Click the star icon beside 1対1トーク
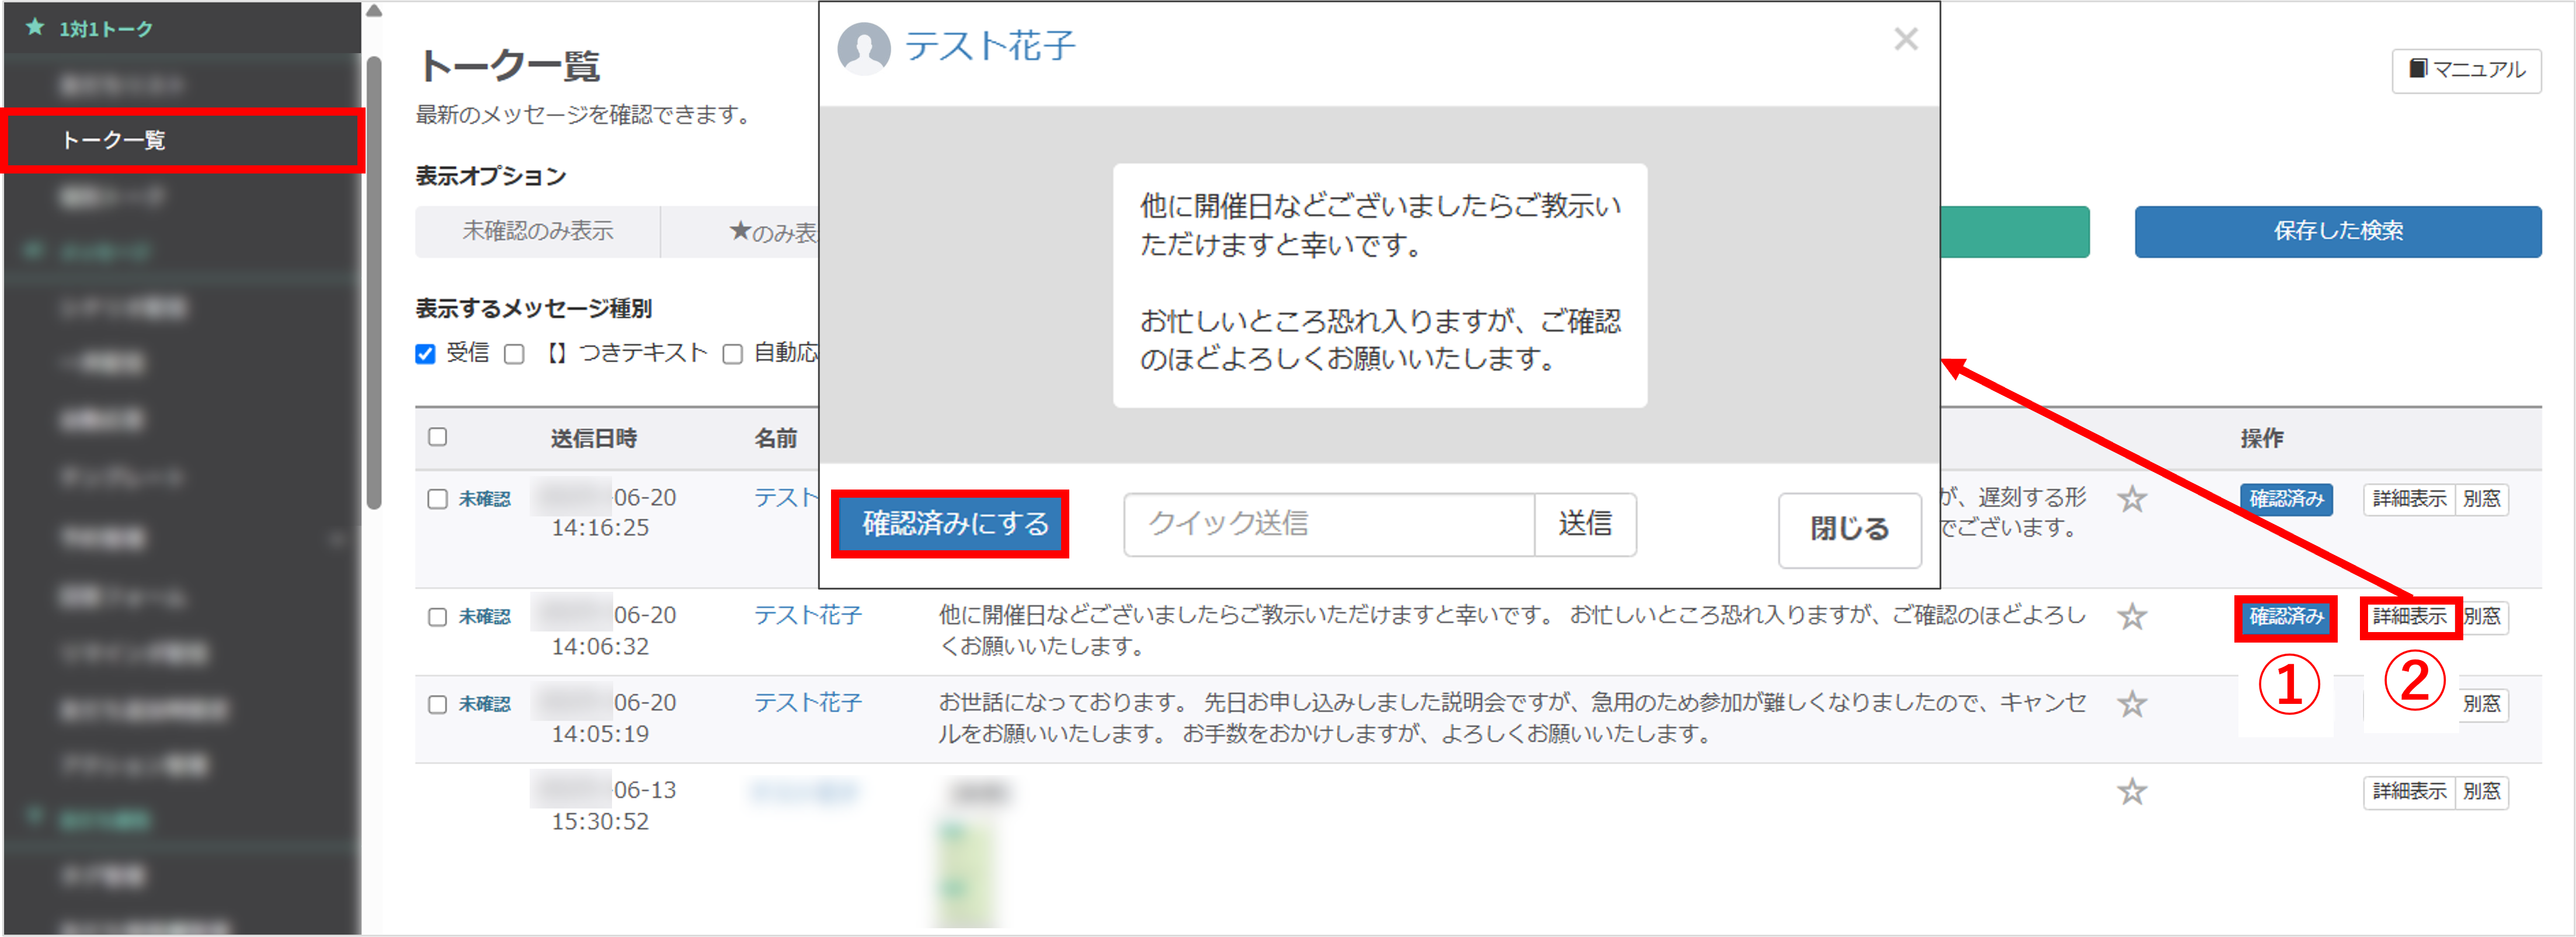This screenshot has height=937, width=2576. pos(35,27)
